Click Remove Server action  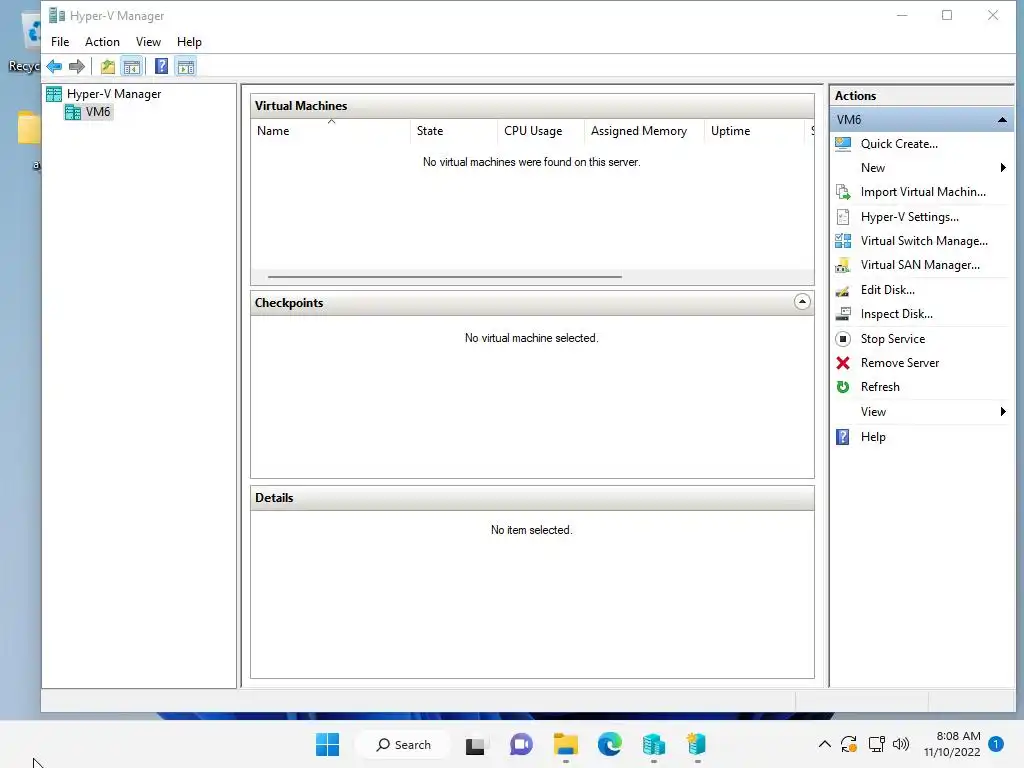[899, 363]
